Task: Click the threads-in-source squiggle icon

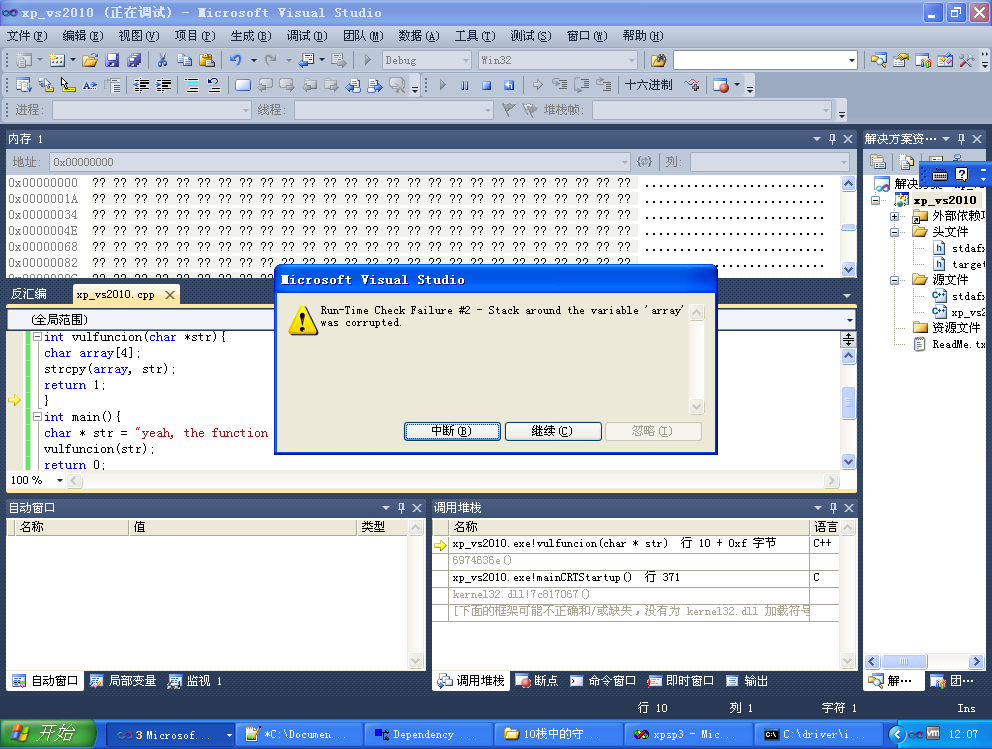Action: point(692,85)
